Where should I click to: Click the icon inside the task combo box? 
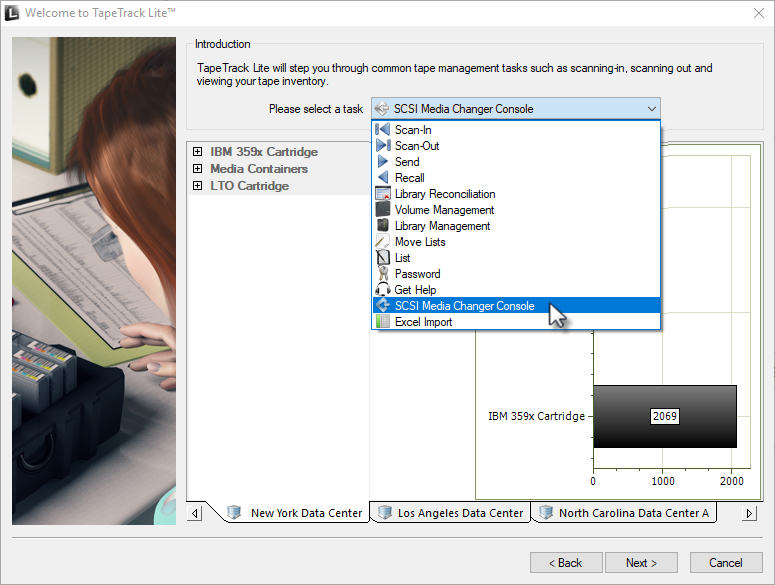pyautogui.click(x=382, y=108)
